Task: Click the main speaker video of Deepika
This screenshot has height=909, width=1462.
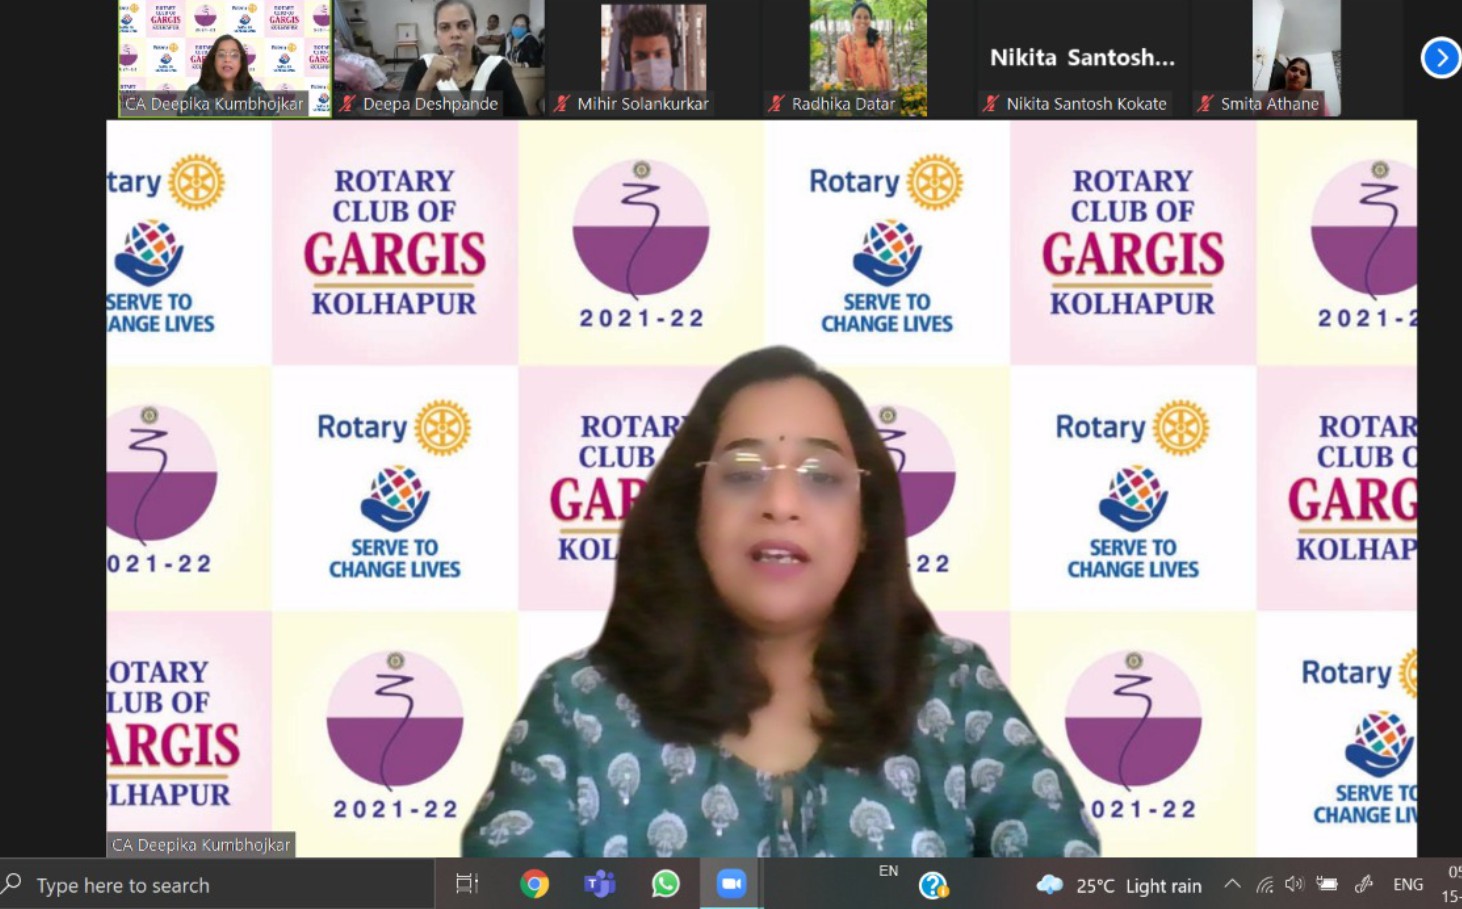Action: (x=761, y=488)
